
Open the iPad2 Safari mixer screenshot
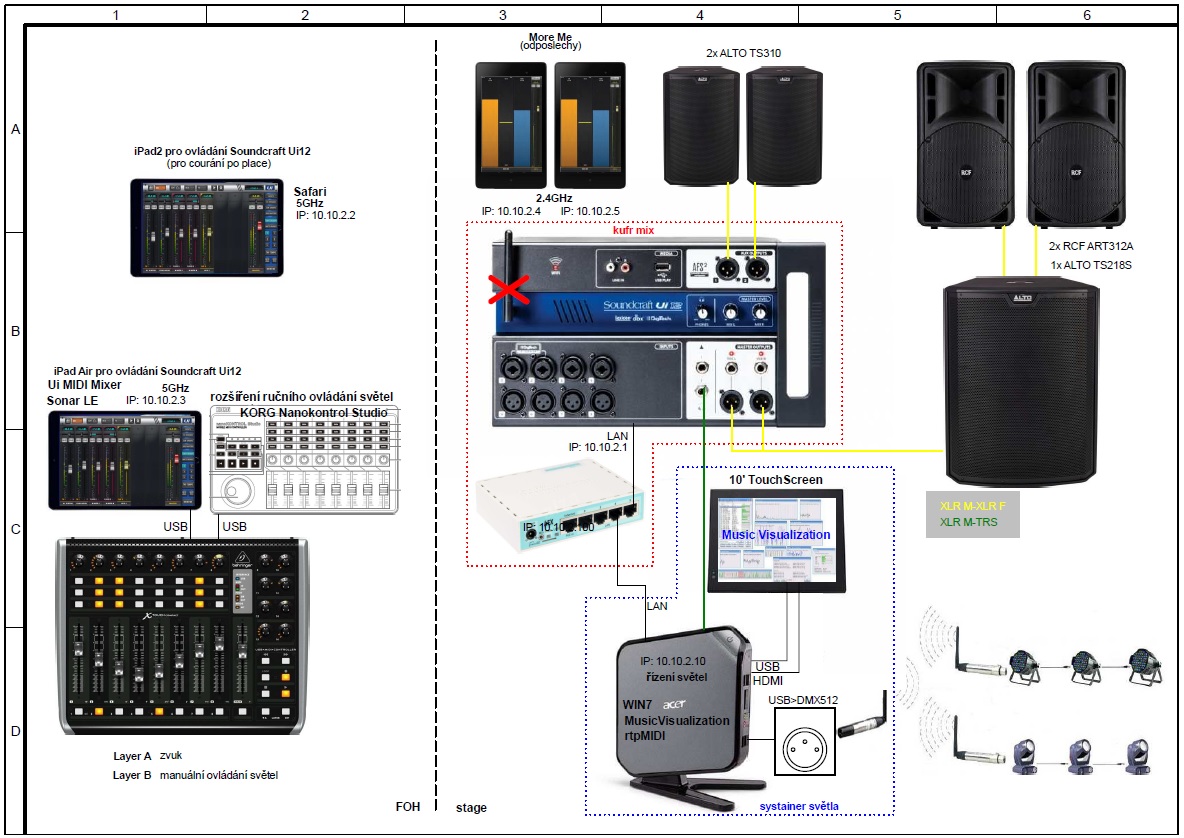pos(207,227)
